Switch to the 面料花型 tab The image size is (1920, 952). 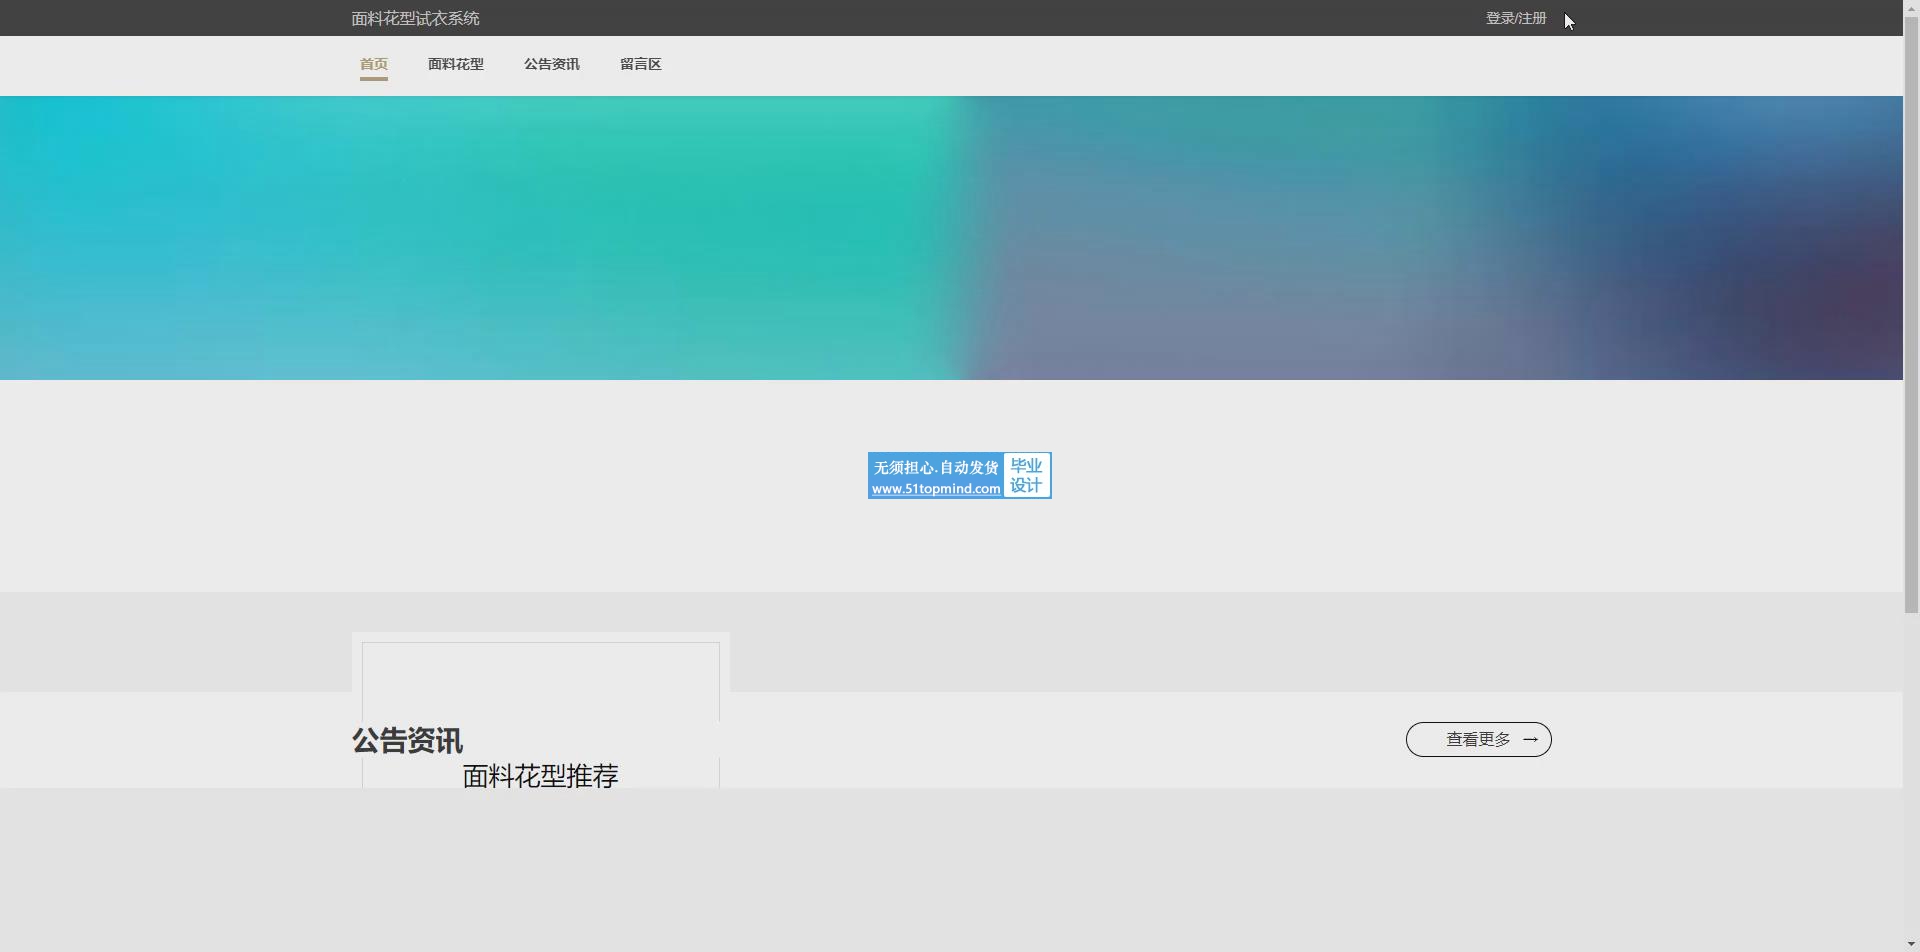(x=456, y=64)
